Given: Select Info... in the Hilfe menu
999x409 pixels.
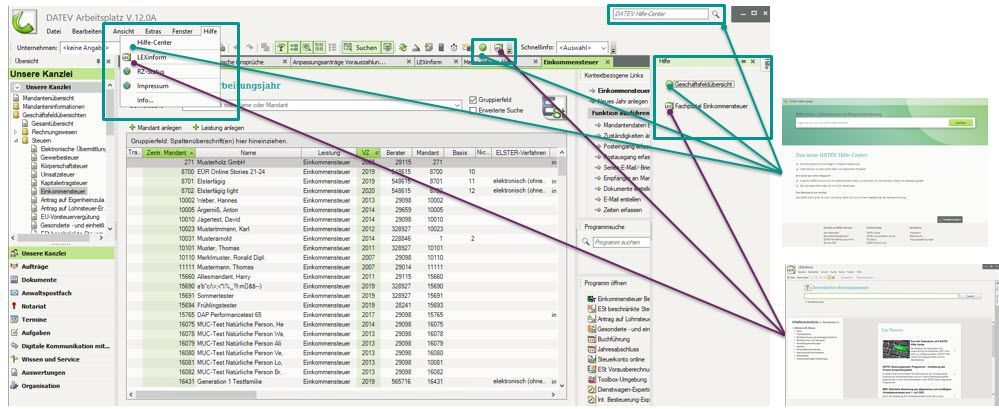Looking at the screenshot, I should point(145,101).
